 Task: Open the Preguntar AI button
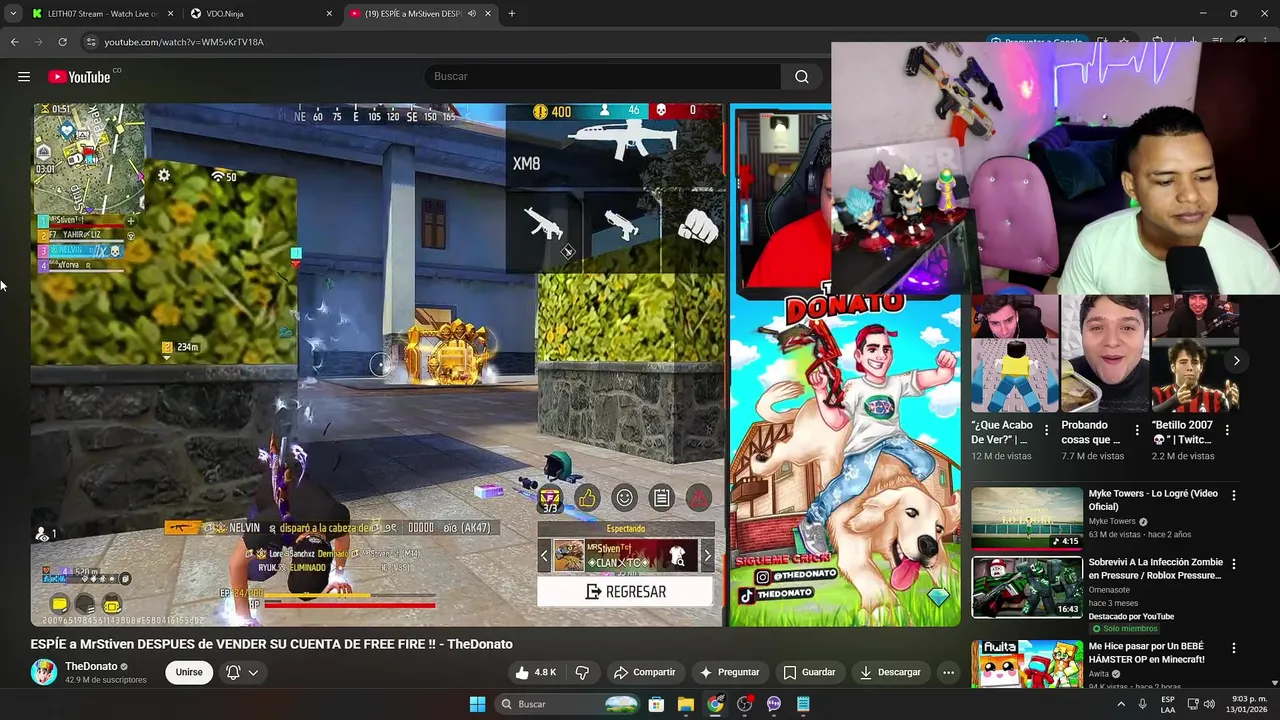[729, 672]
